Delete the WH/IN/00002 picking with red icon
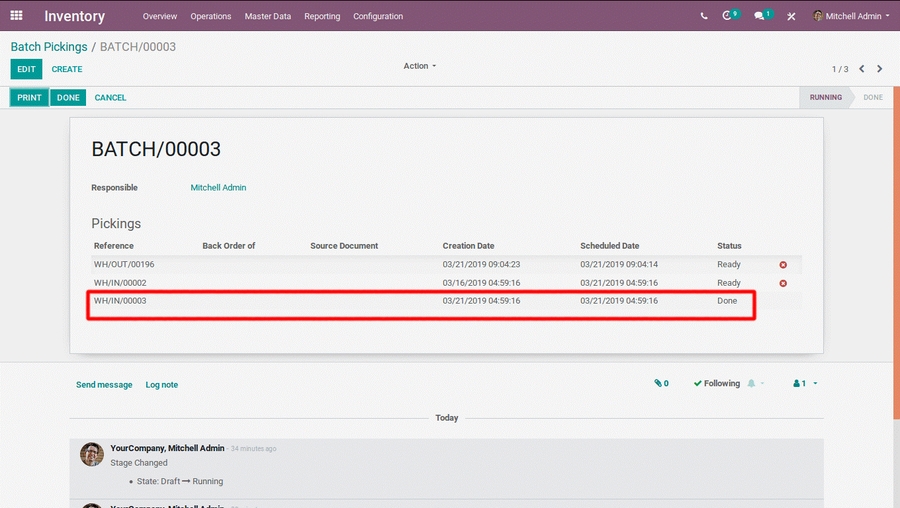 tap(783, 284)
